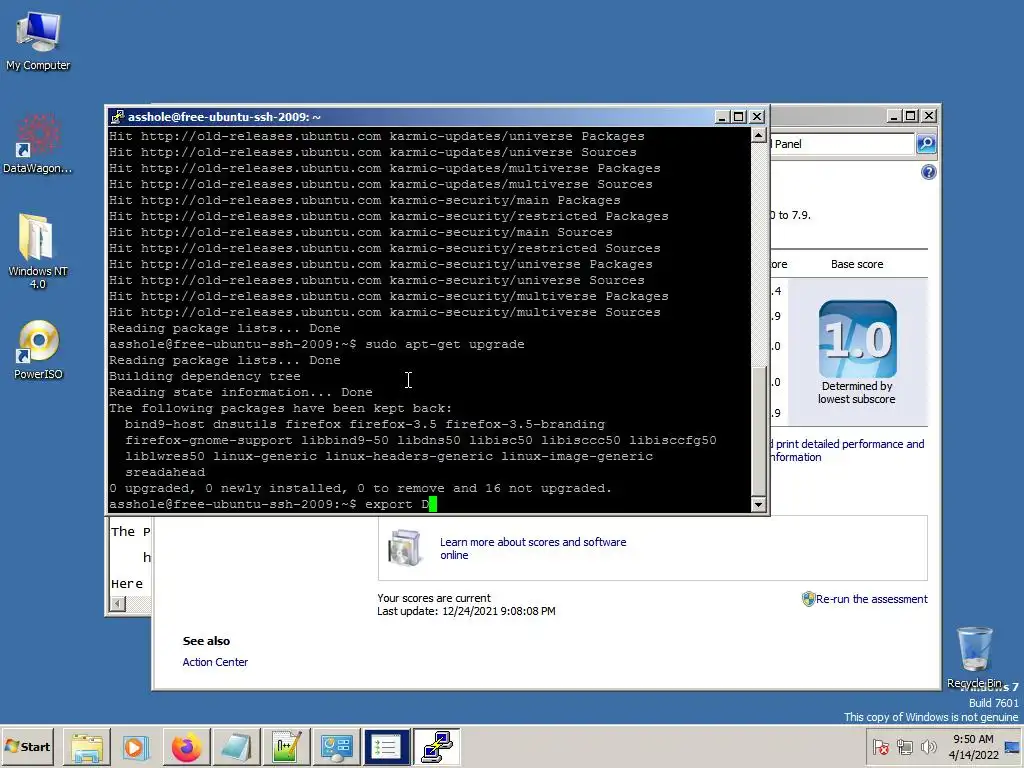
Task: Maximize the Control Panel window
Action: pyautogui.click(x=911, y=116)
